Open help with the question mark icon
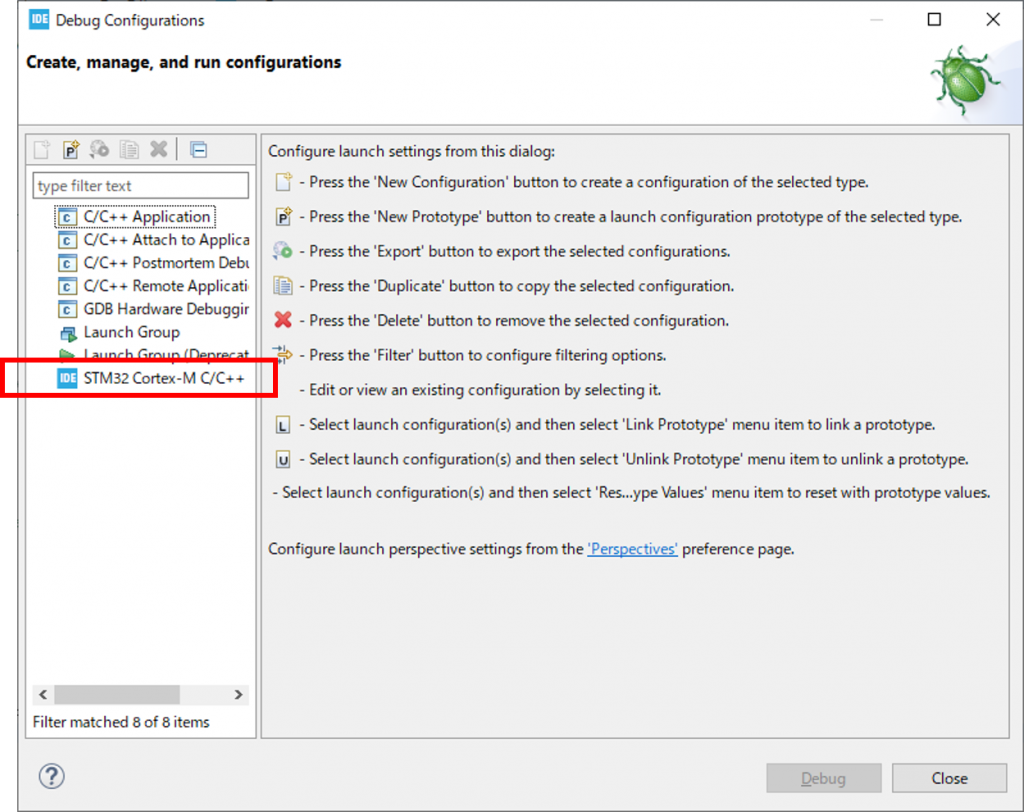 [x=52, y=776]
